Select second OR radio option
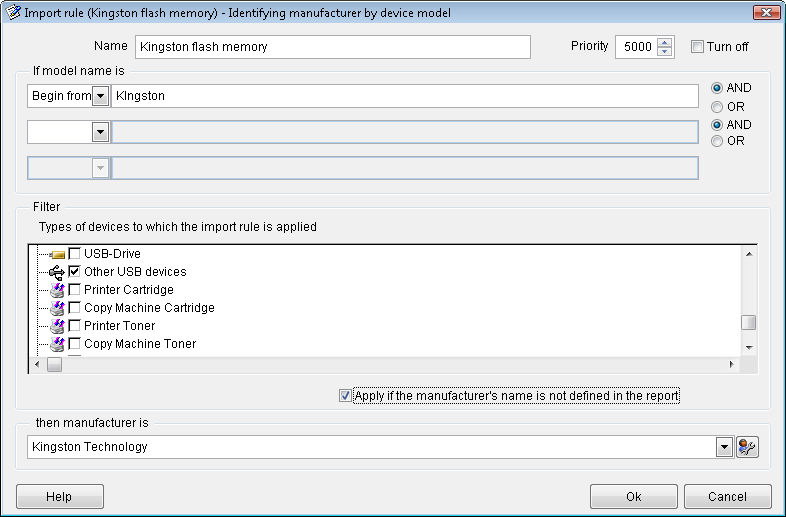This screenshot has width=786, height=517. pos(717,141)
